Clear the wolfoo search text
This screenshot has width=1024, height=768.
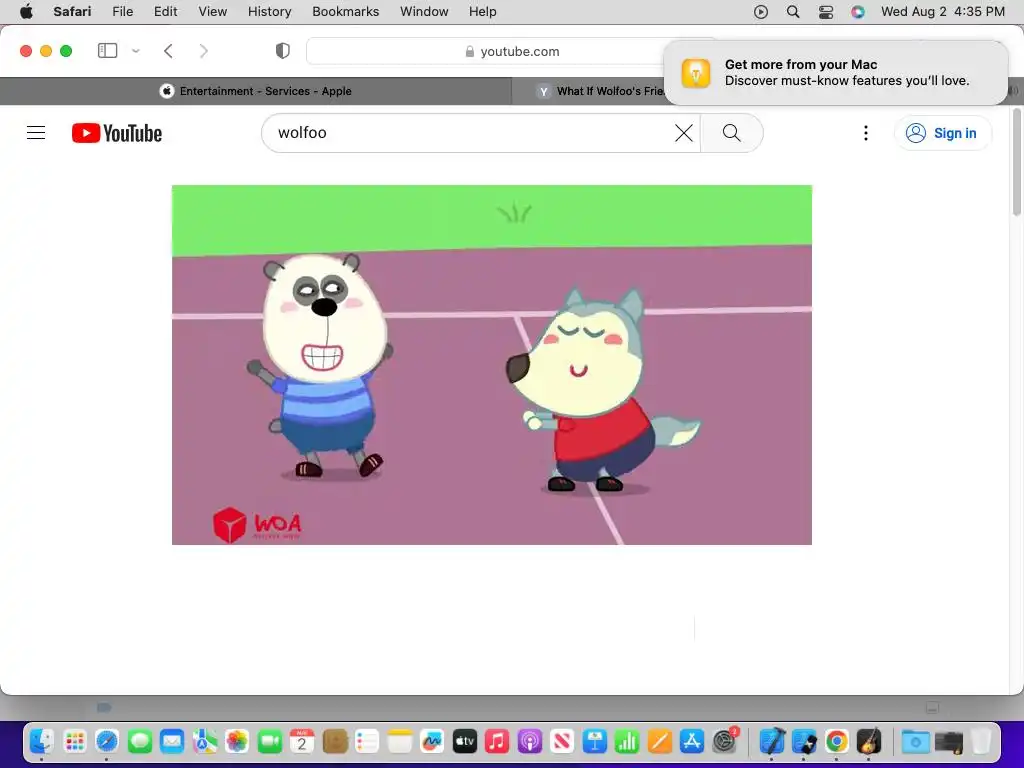coord(684,133)
